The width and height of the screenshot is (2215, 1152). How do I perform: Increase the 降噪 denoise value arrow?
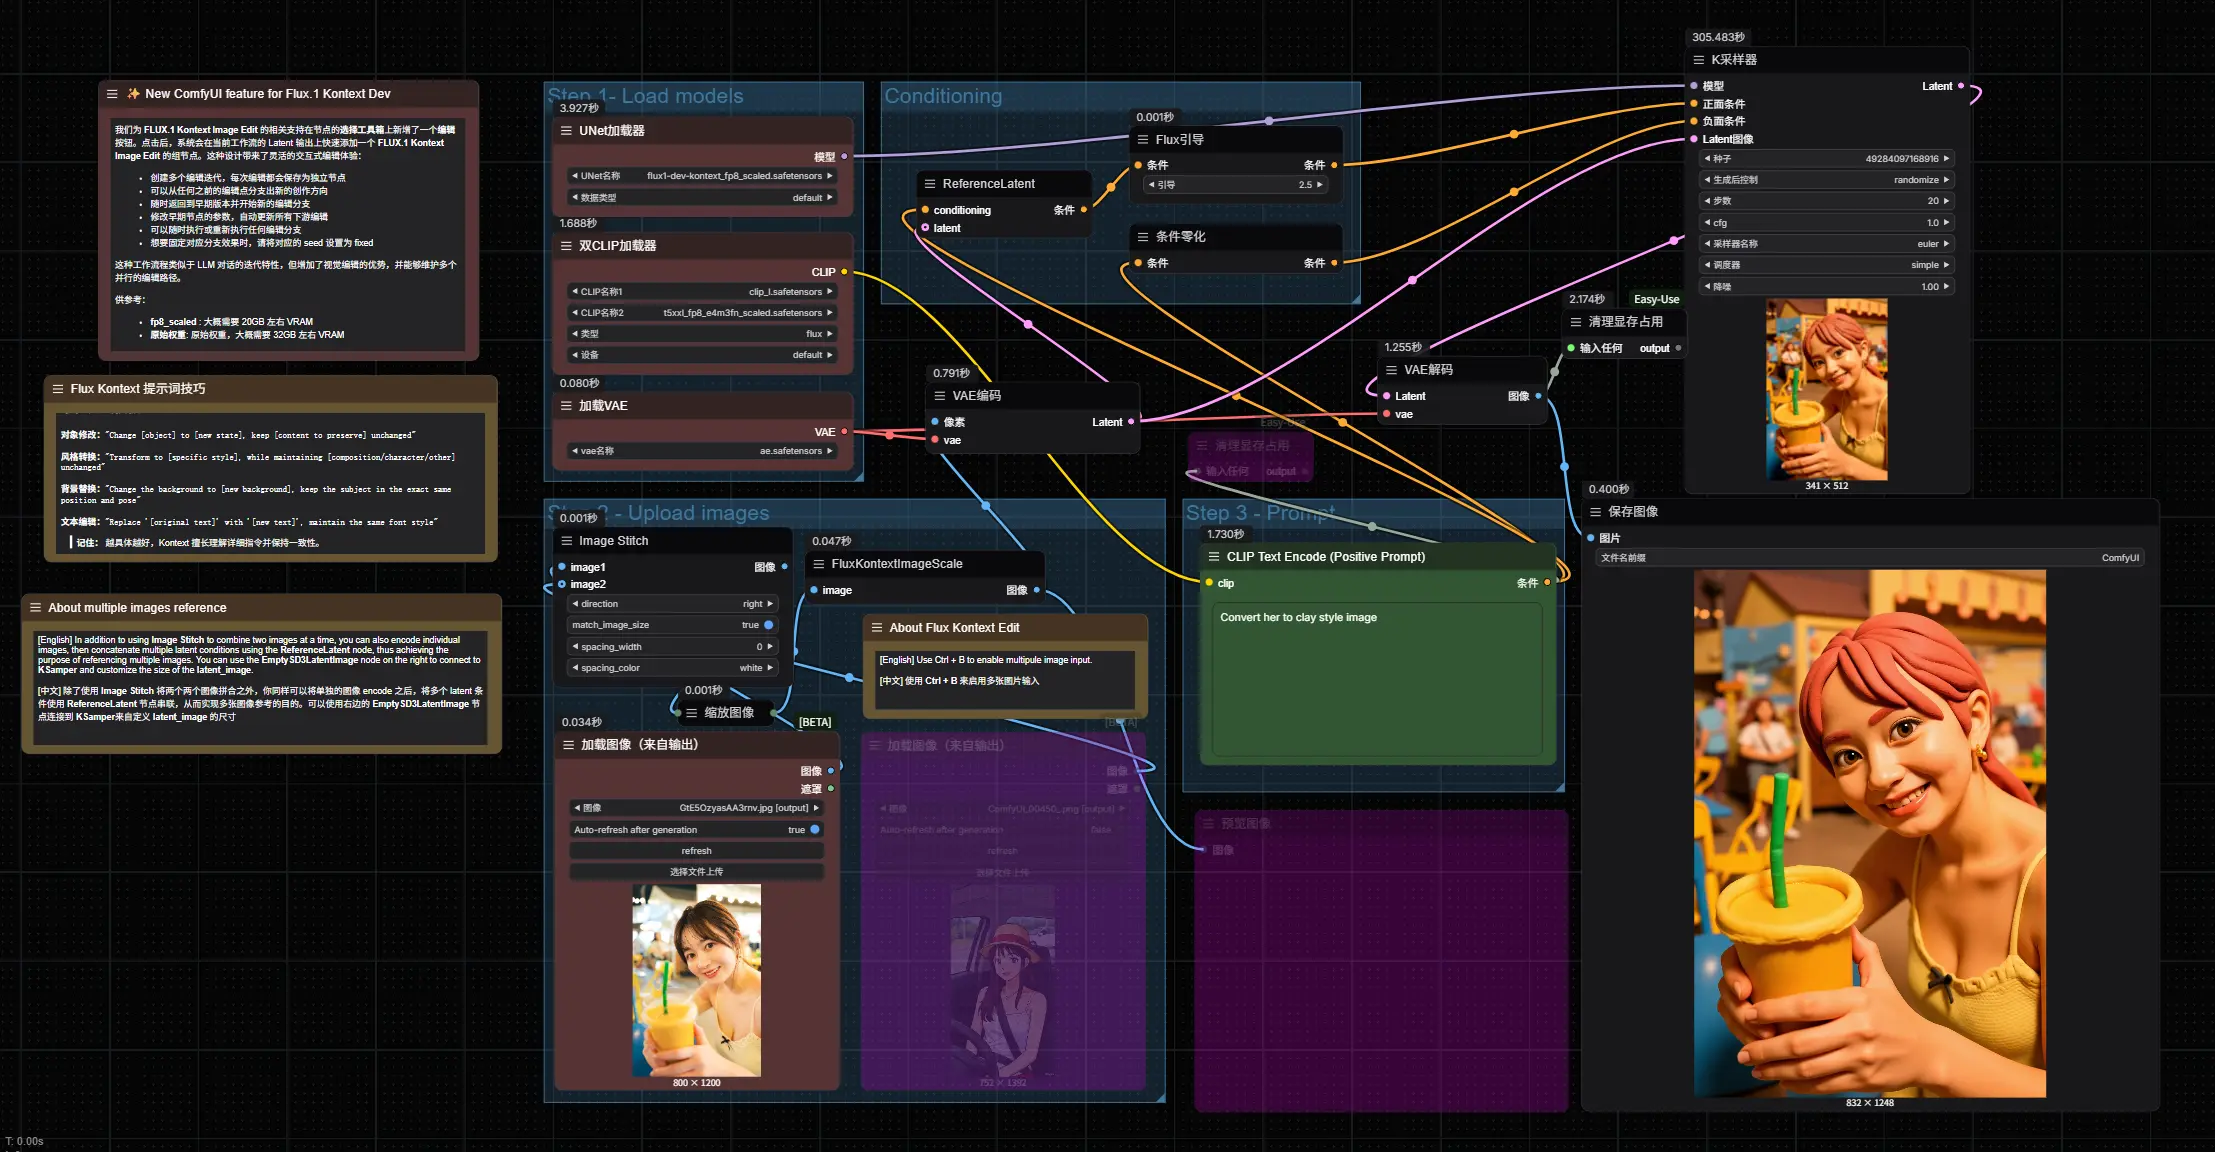[1946, 287]
